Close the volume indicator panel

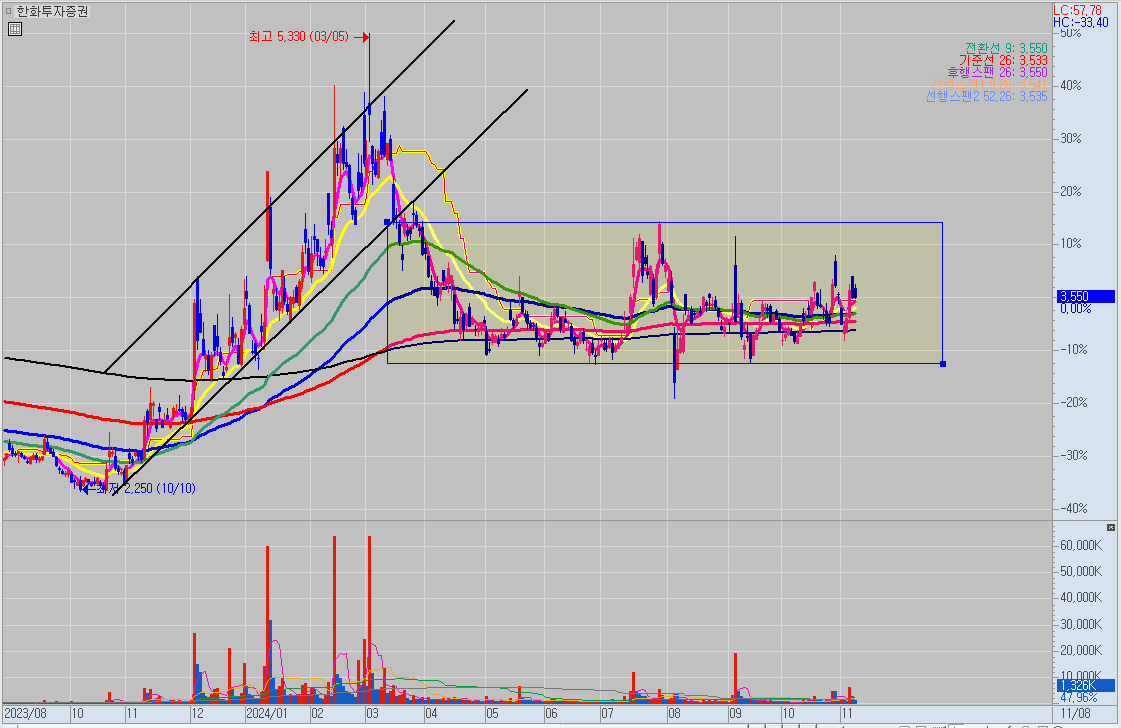tap(1110, 527)
